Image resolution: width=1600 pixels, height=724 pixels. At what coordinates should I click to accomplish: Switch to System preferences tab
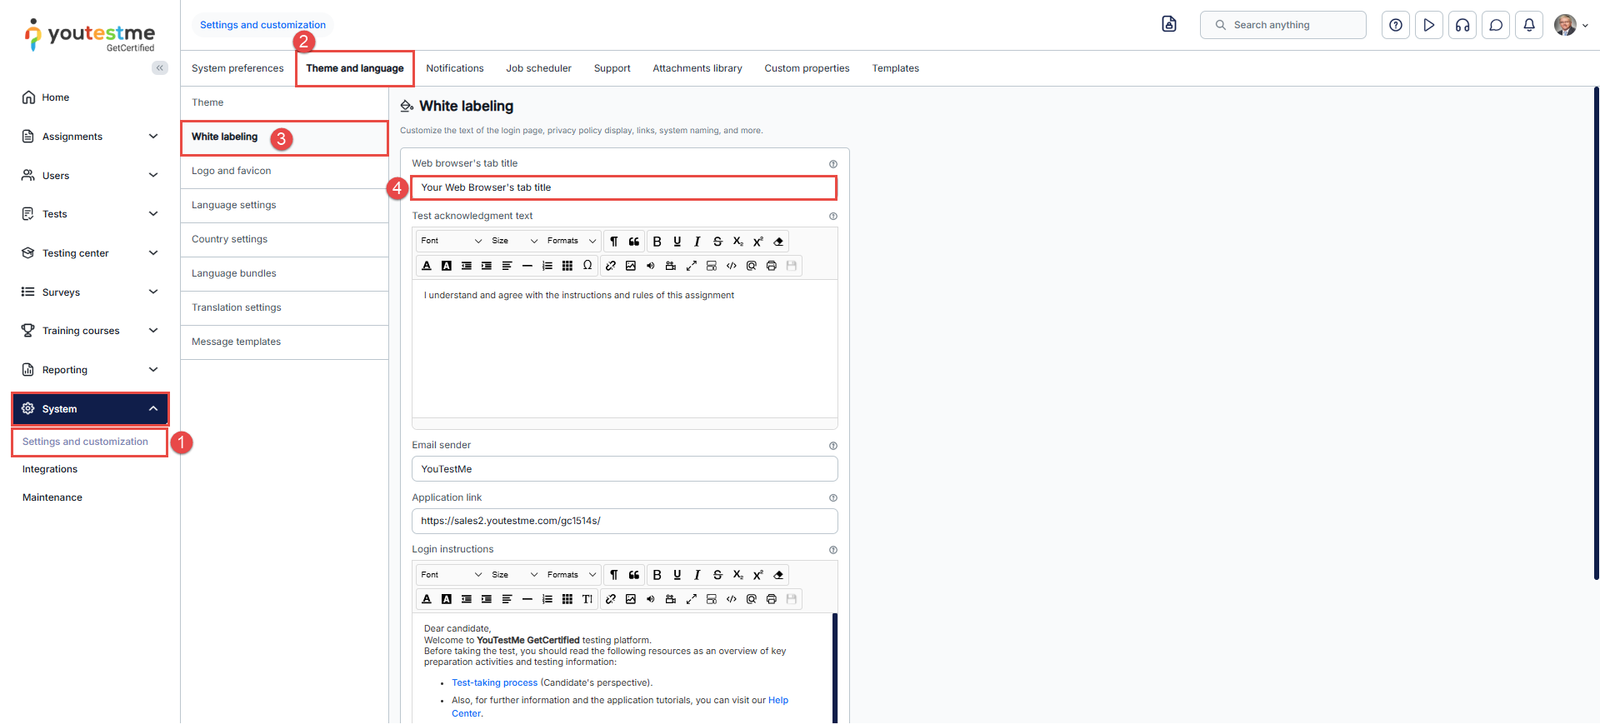(x=237, y=68)
